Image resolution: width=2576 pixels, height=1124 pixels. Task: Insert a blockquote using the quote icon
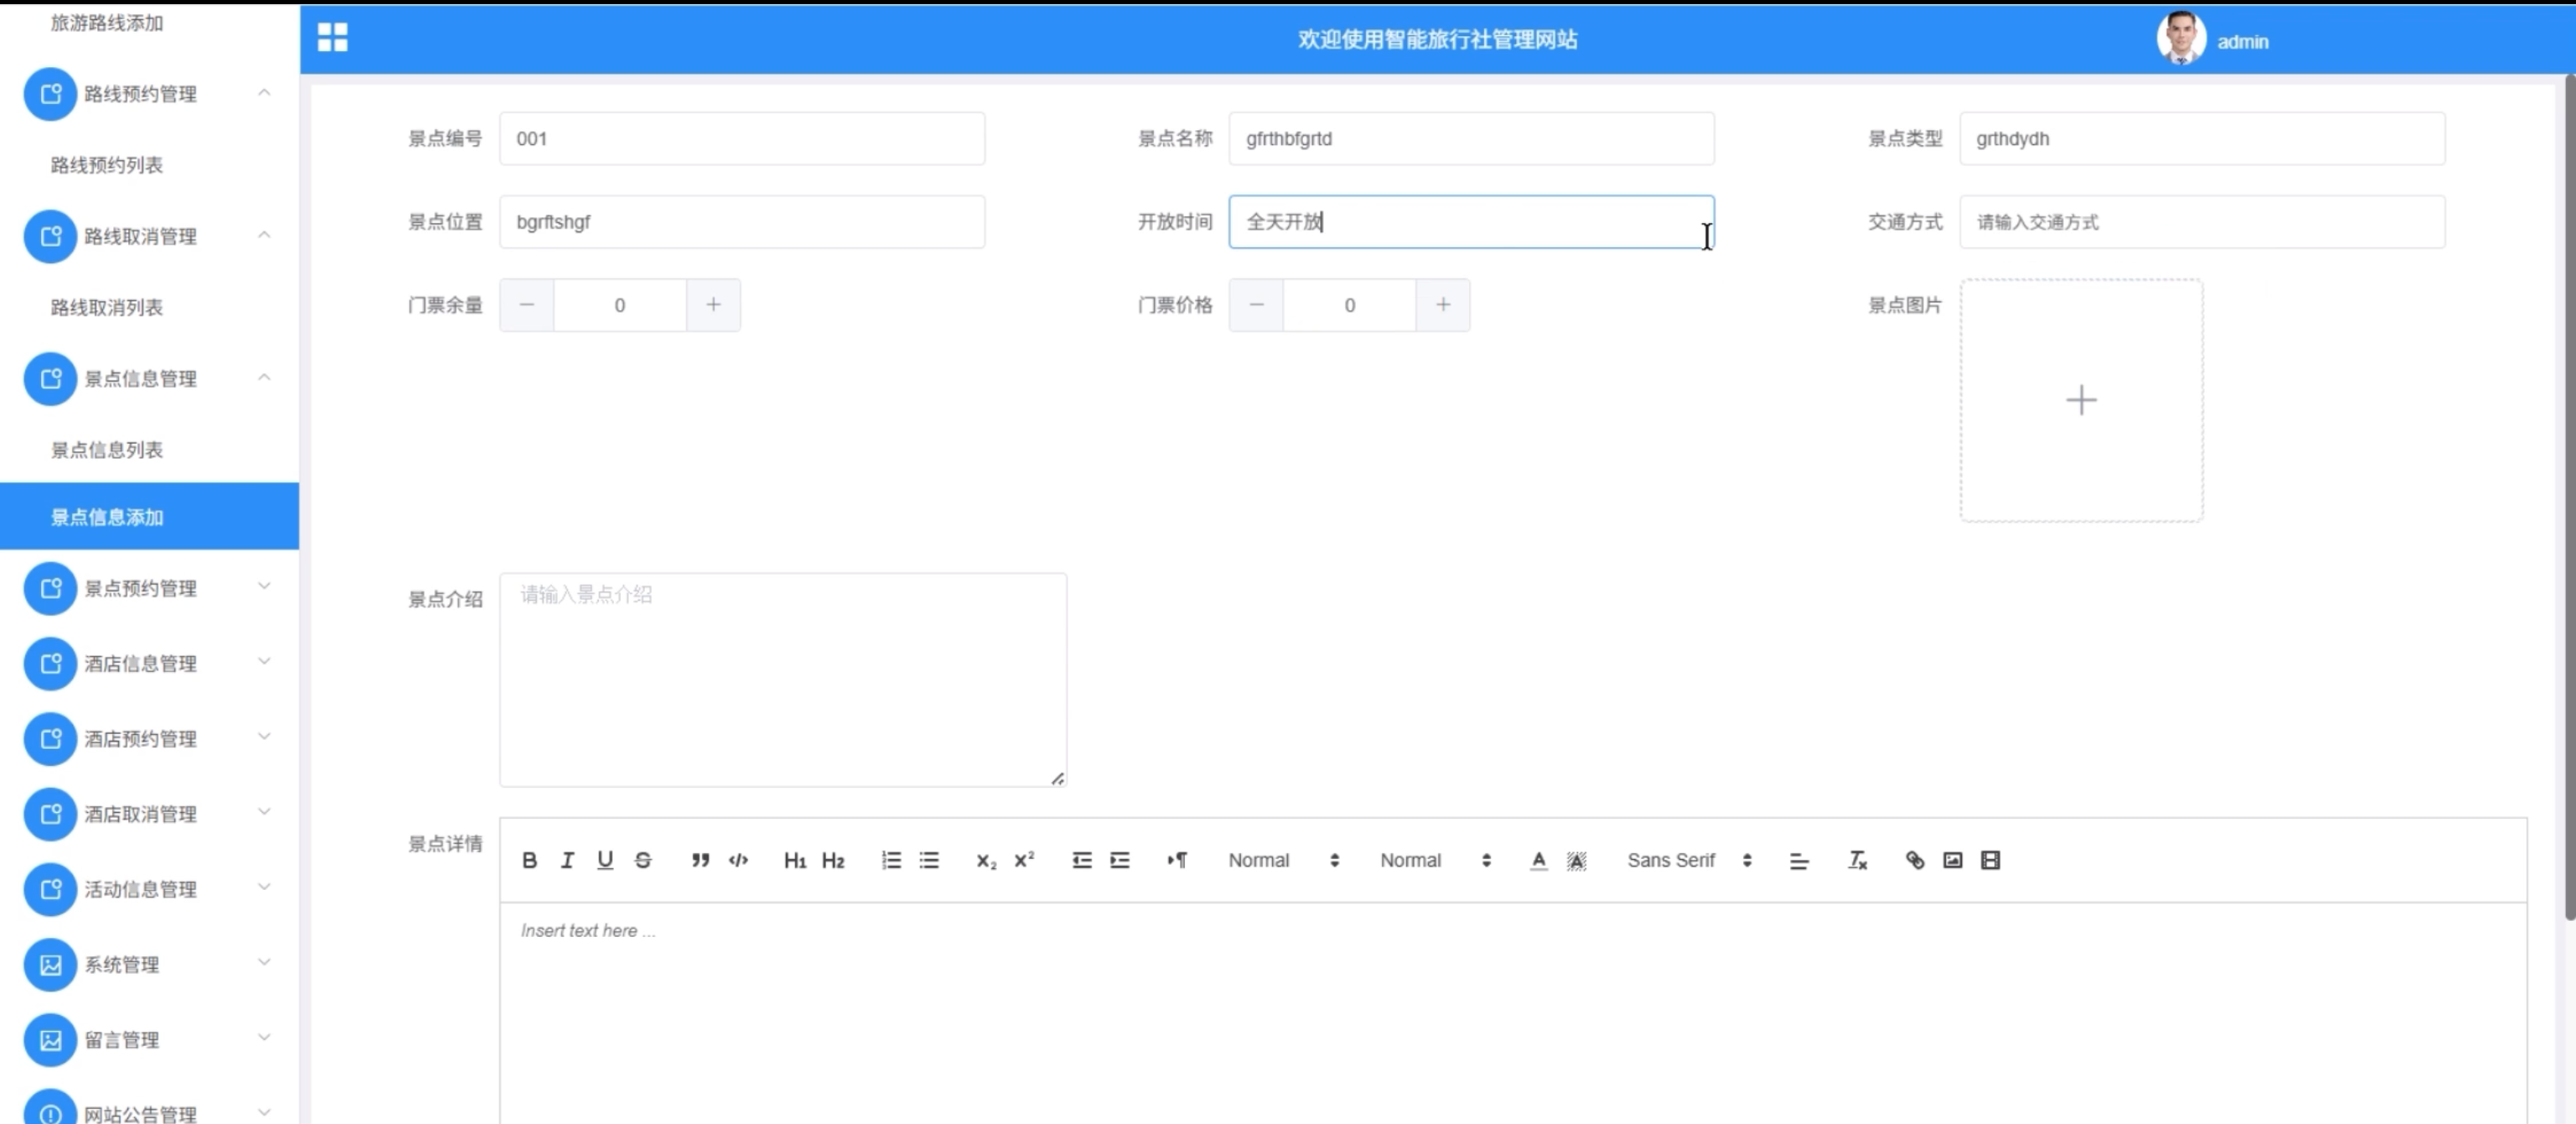point(700,860)
